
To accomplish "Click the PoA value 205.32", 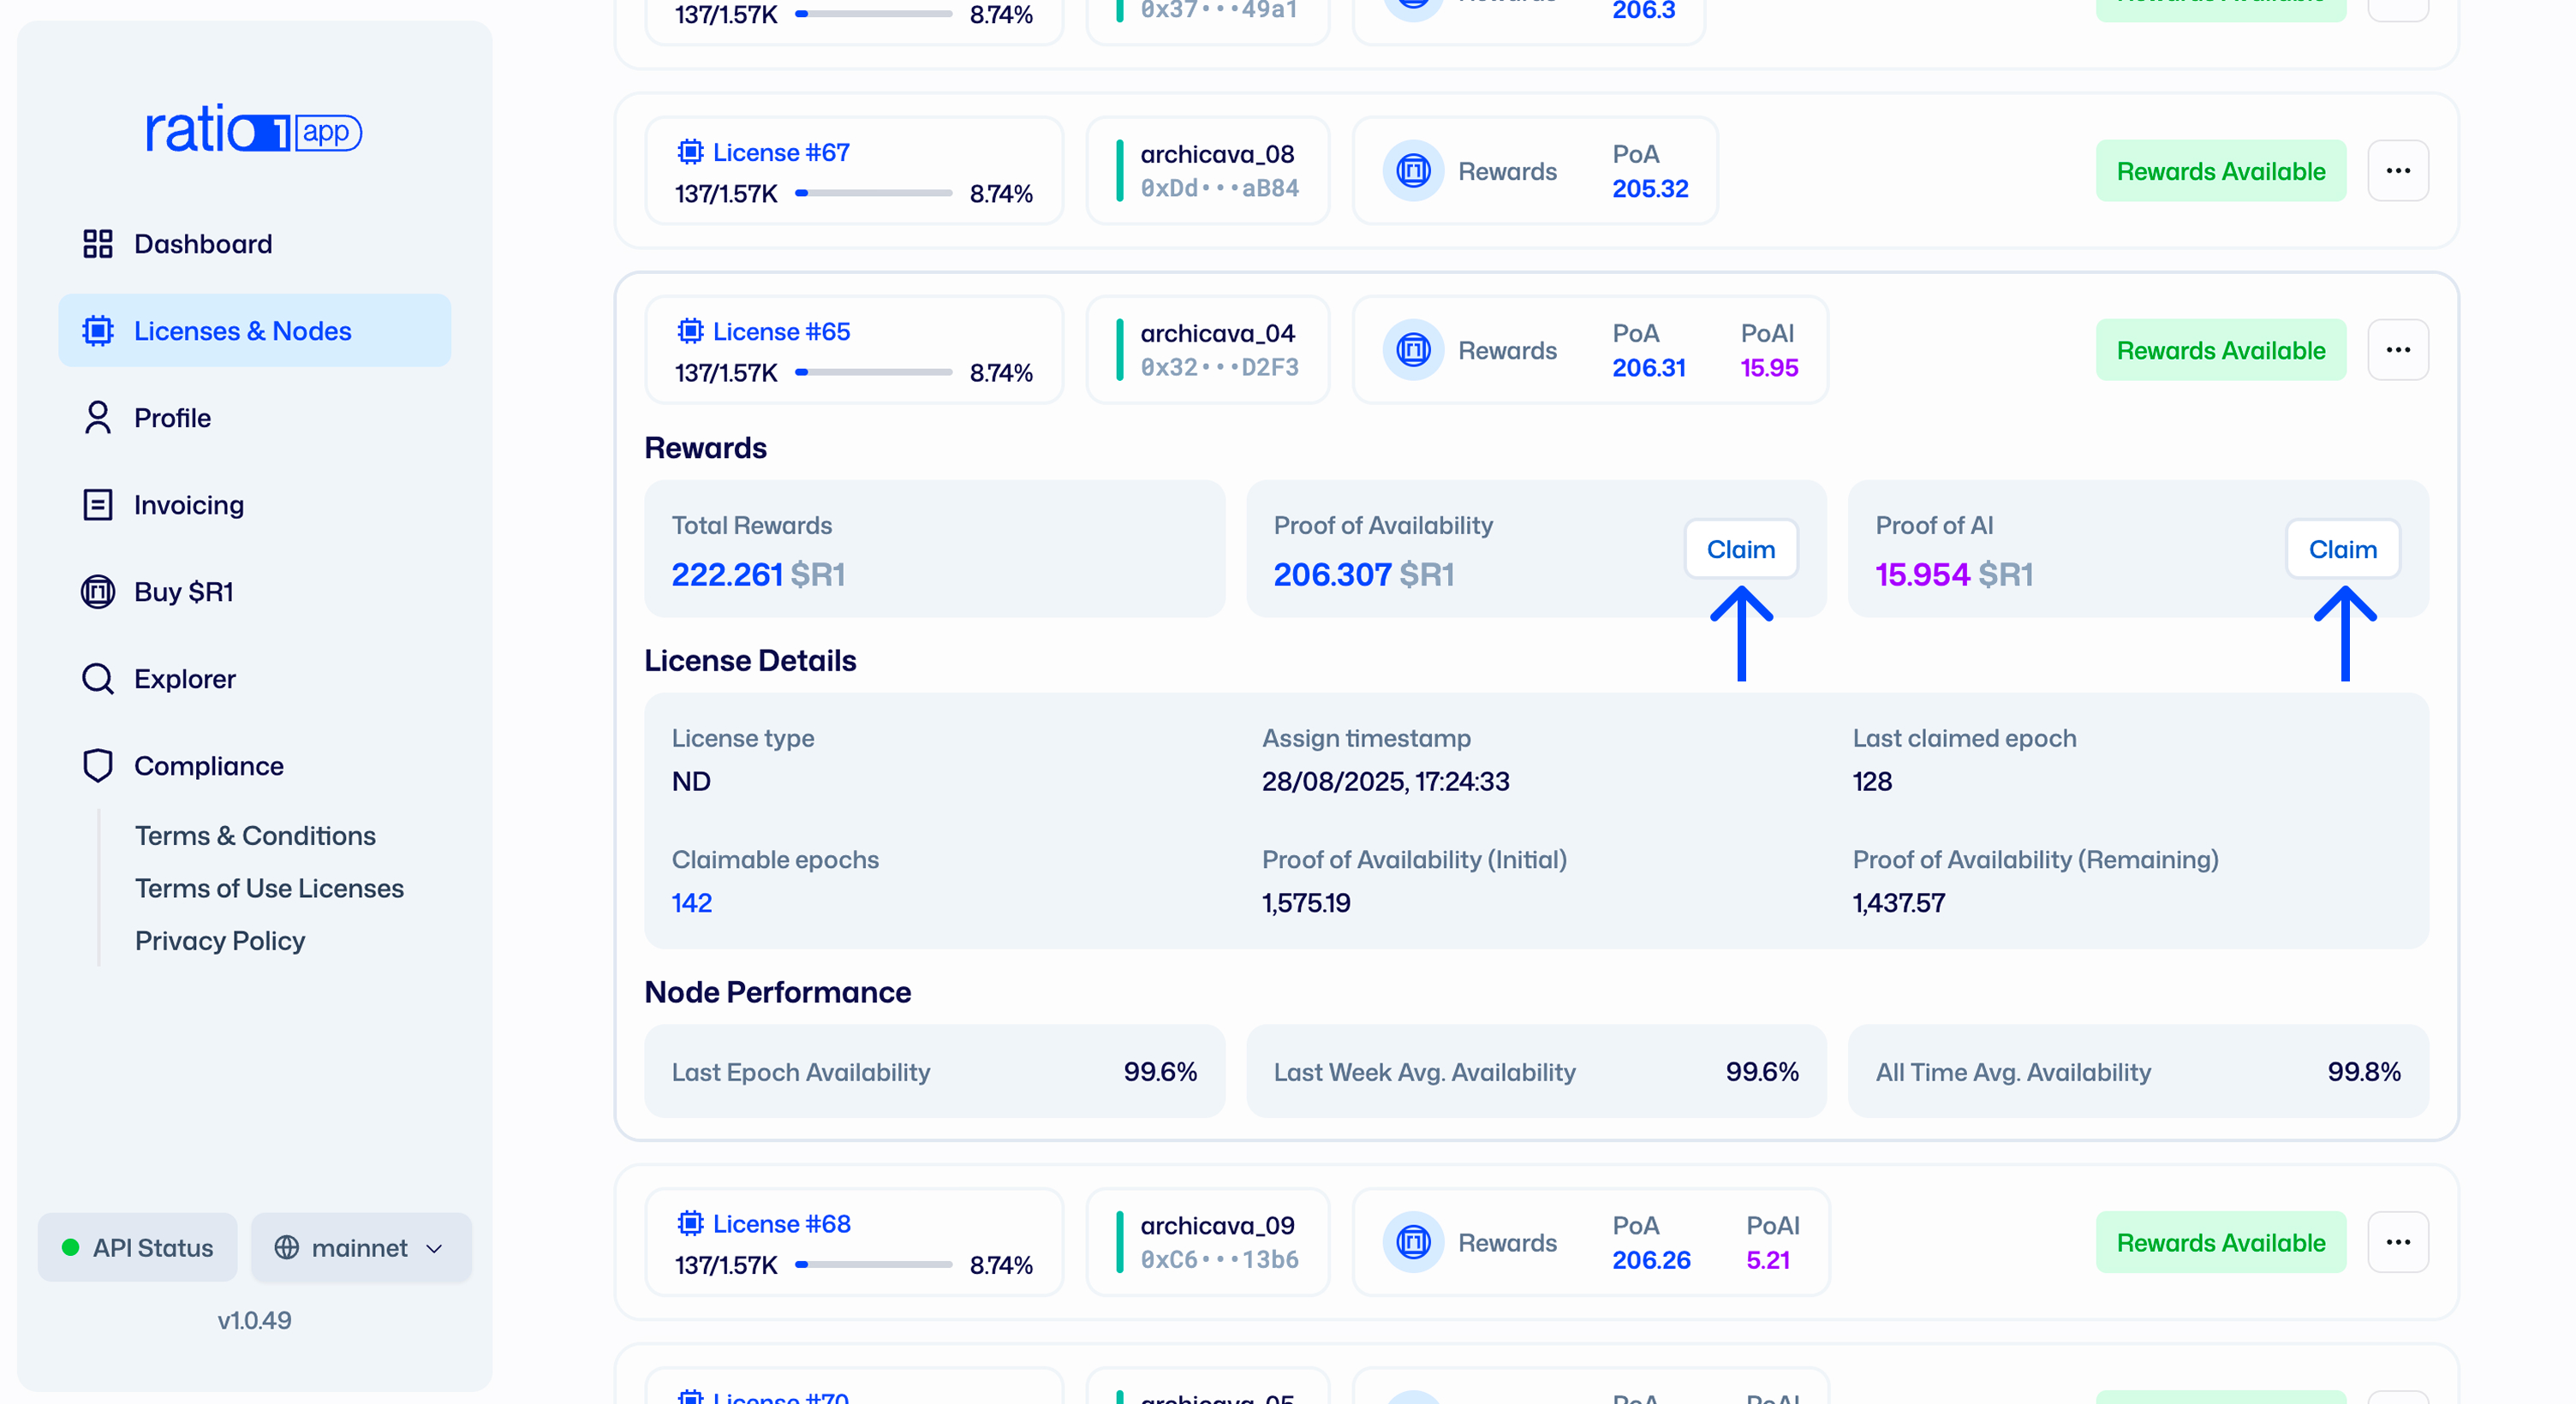I will [1650, 188].
